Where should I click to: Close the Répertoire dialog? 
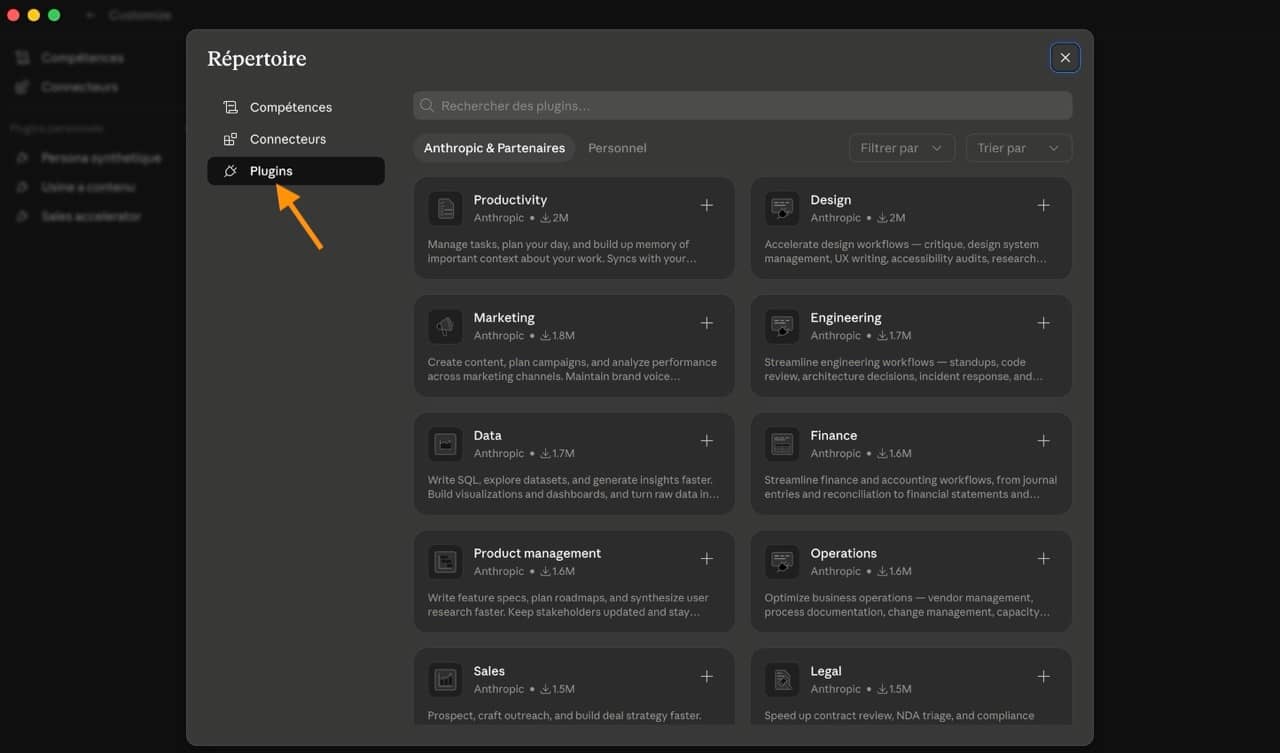click(1065, 58)
